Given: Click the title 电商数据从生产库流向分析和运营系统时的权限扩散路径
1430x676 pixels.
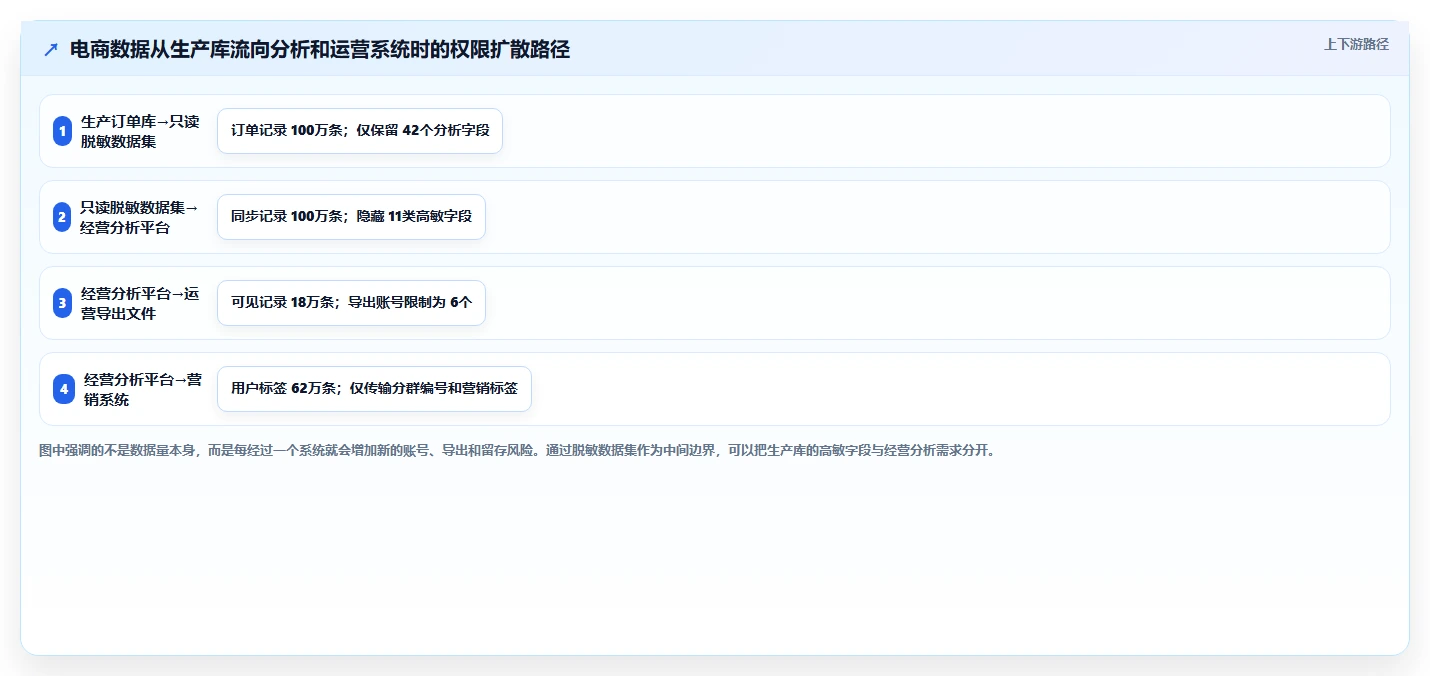Looking at the screenshot, I should coord(320,50).
